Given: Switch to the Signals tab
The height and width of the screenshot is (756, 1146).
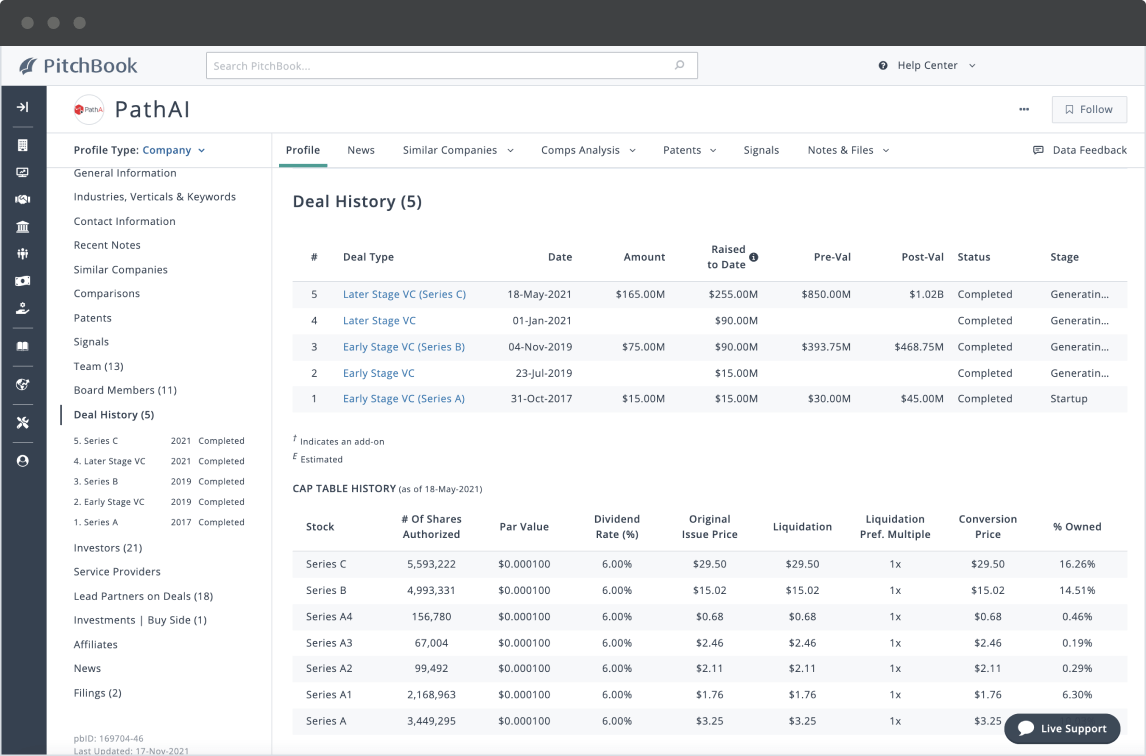Looking at the screenshot, I should (761, 150).
